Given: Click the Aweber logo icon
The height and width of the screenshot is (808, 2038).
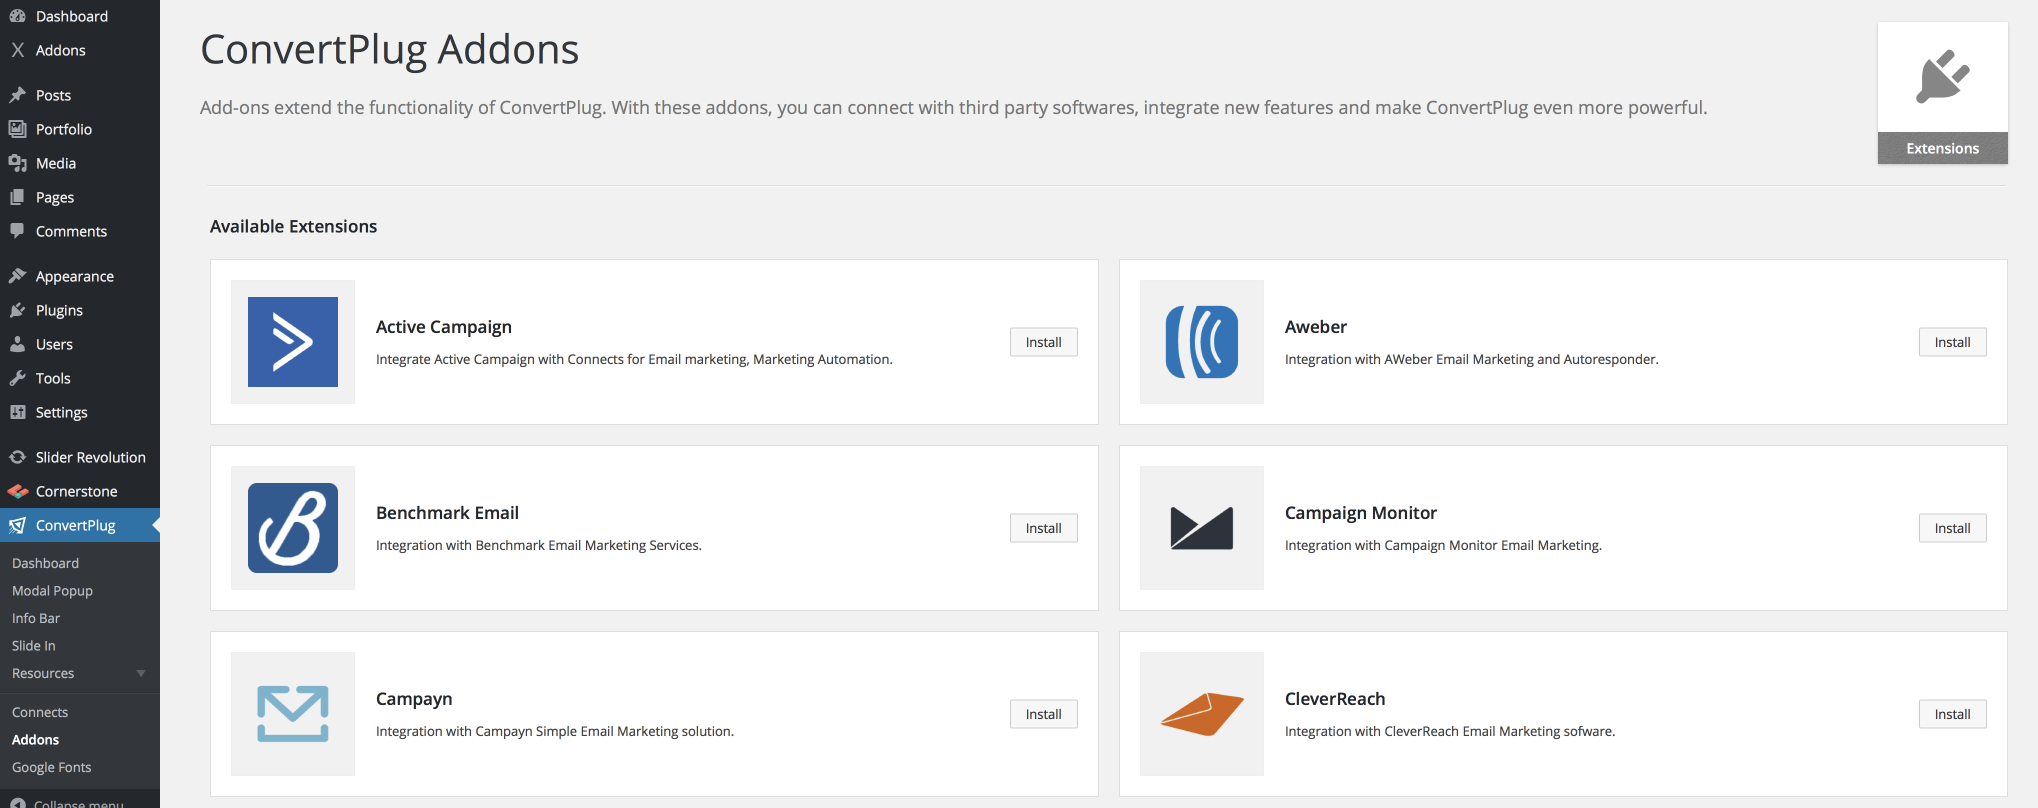Looking at the screenshot, I should (1202, 342).
